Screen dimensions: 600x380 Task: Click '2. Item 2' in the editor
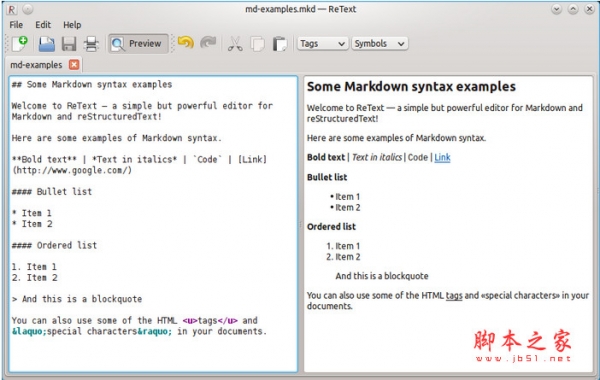34,277
